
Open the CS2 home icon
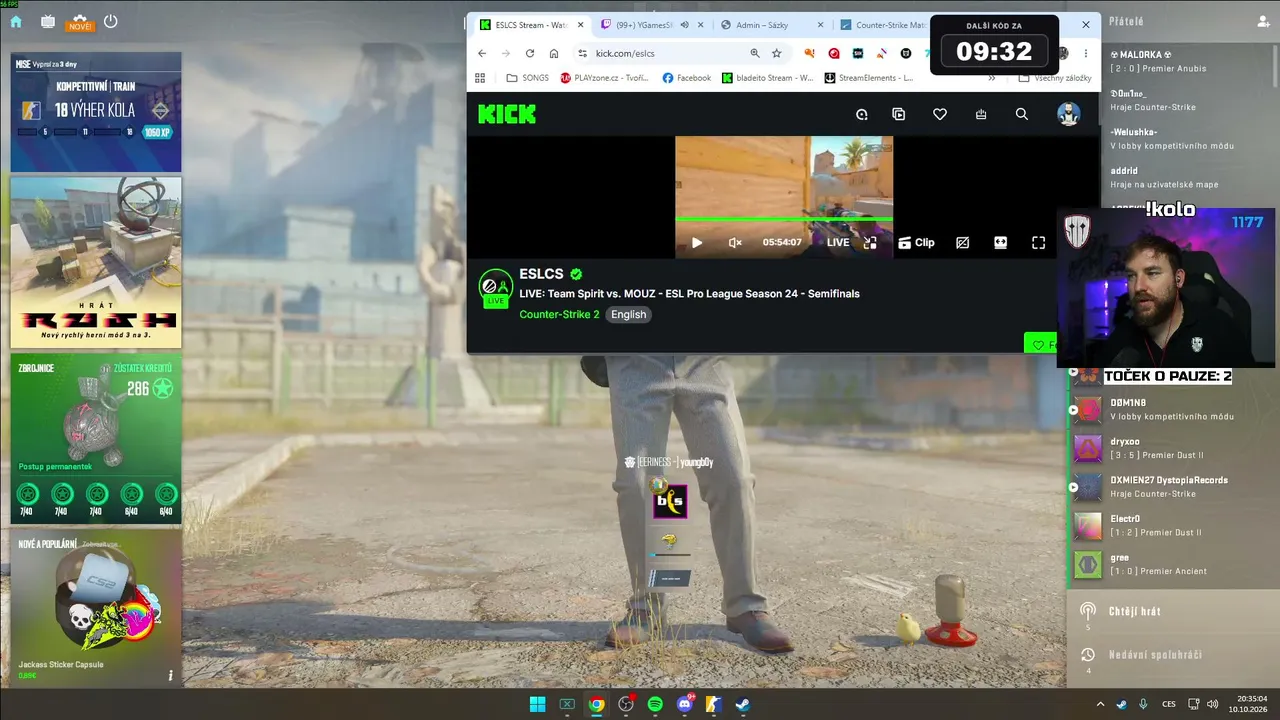tap(16, 21)
